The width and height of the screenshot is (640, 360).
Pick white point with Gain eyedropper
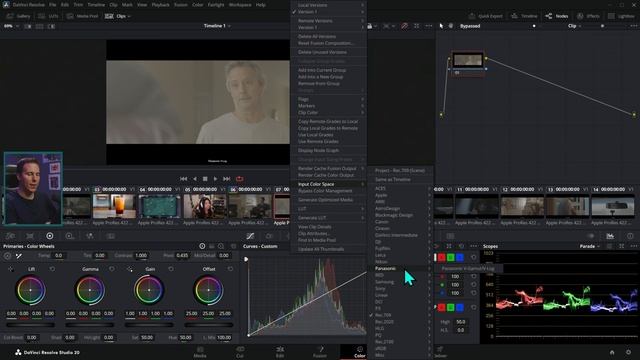tap(129, 269)
